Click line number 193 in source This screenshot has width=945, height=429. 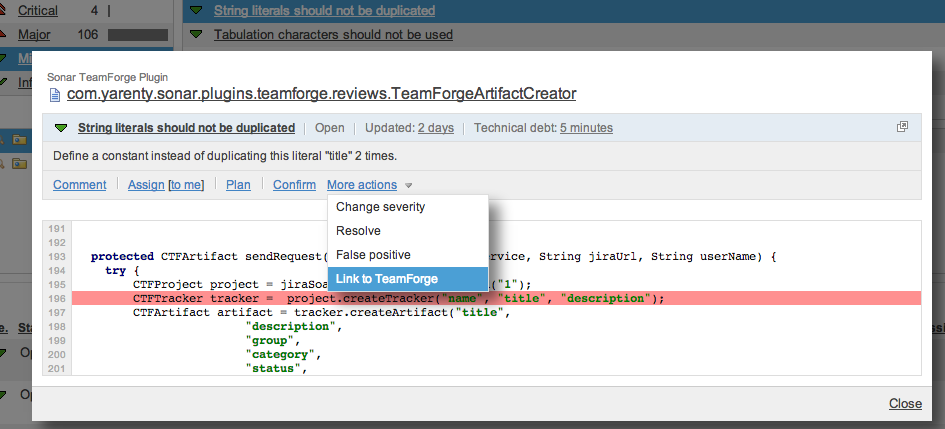click(56, 257)
